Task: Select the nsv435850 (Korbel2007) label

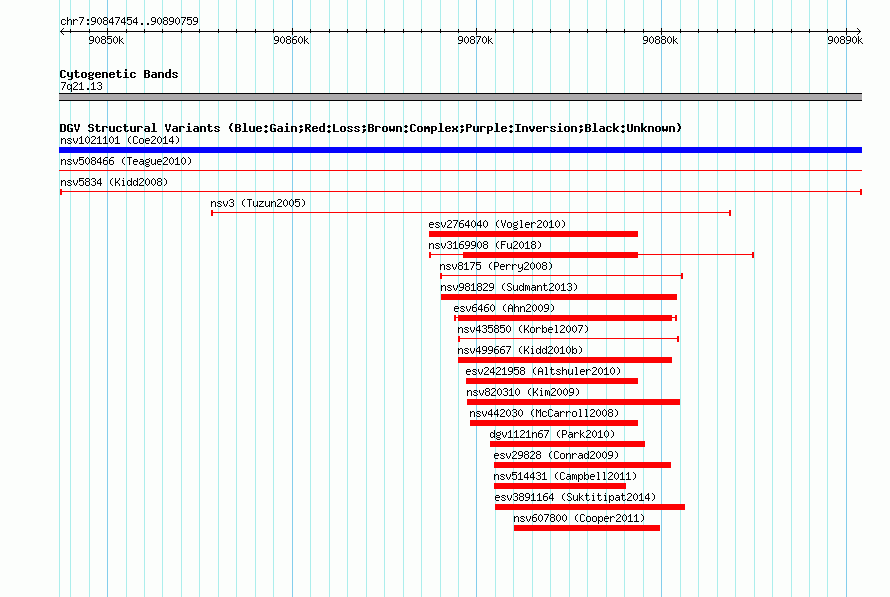Action: [523, 329]
